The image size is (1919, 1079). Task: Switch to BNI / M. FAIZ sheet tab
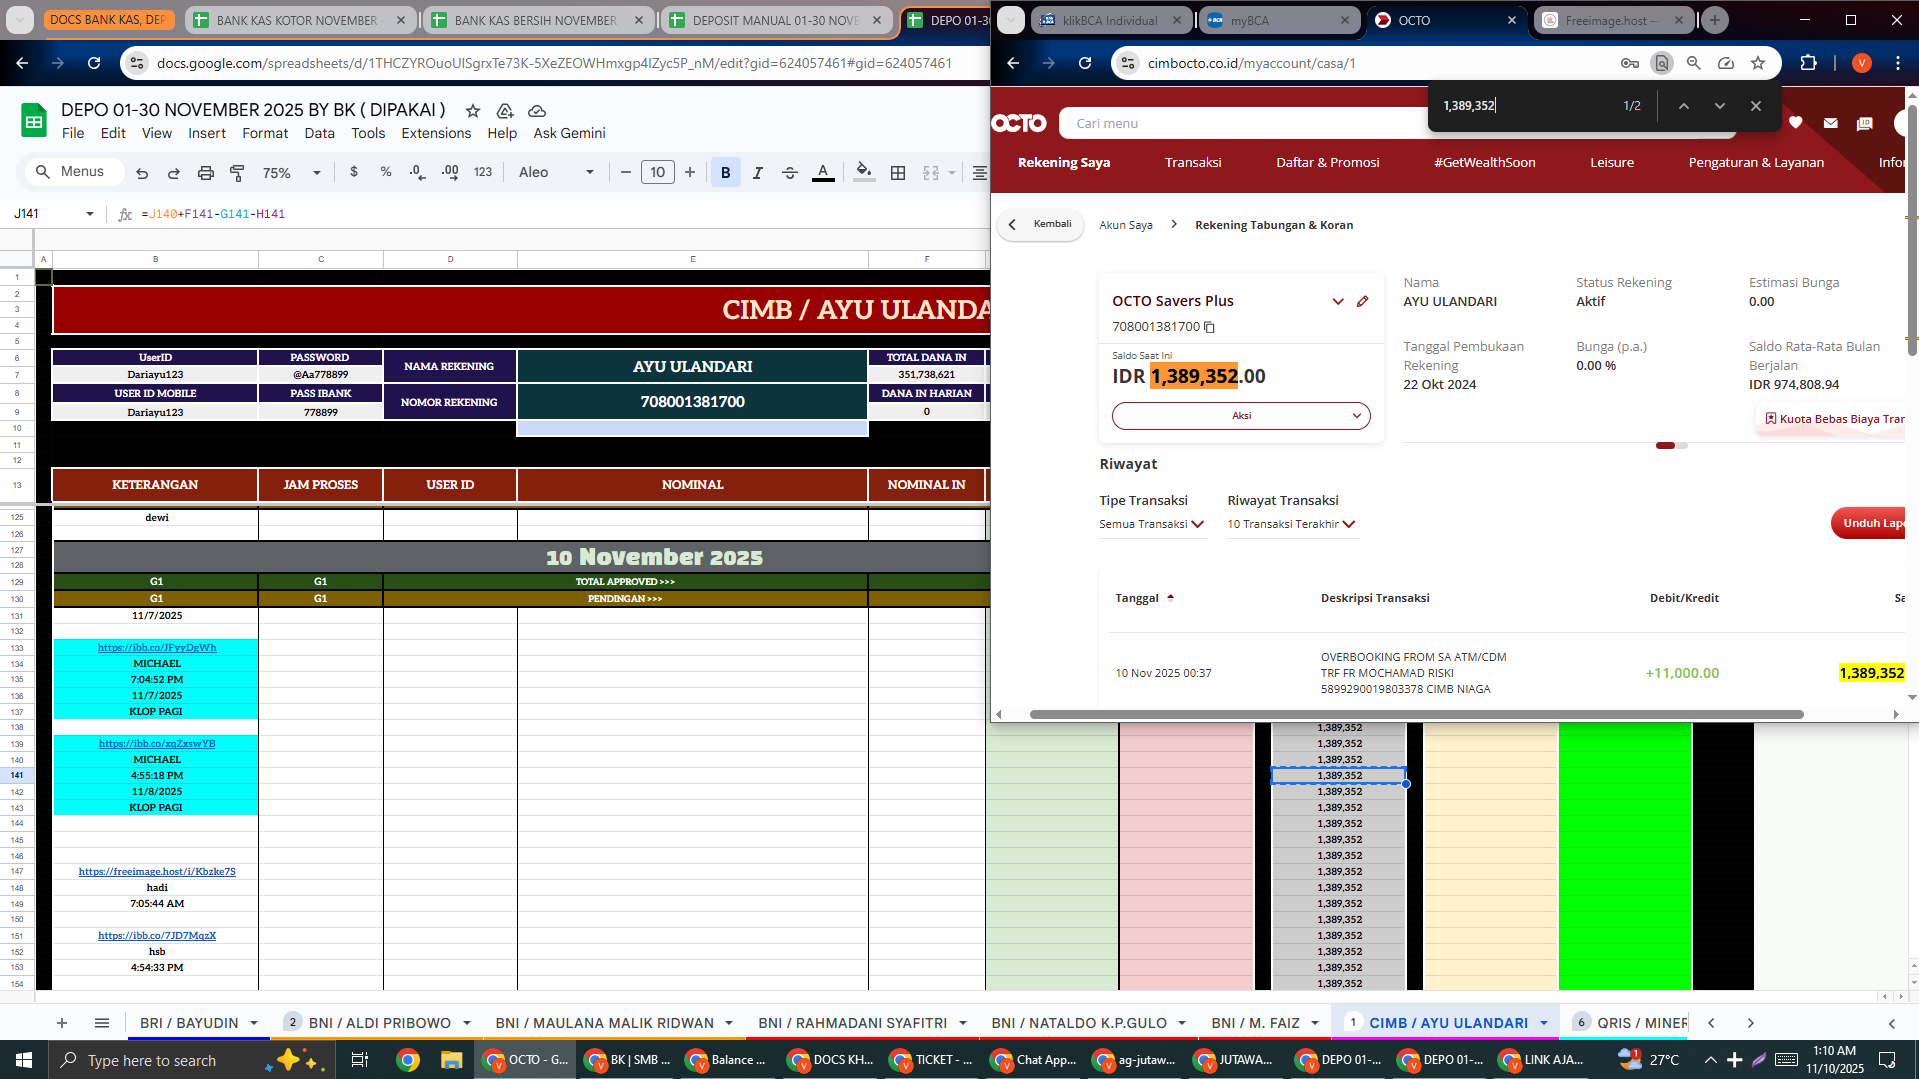click(x=1255, y=1023)
